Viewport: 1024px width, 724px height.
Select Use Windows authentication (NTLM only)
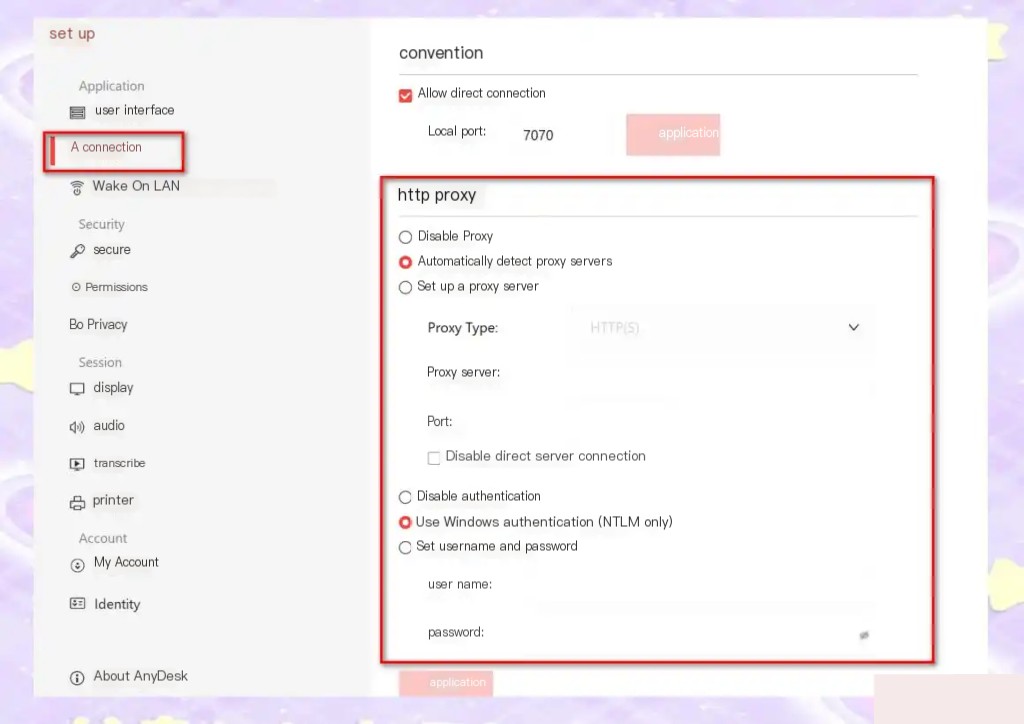click(406, 523)
